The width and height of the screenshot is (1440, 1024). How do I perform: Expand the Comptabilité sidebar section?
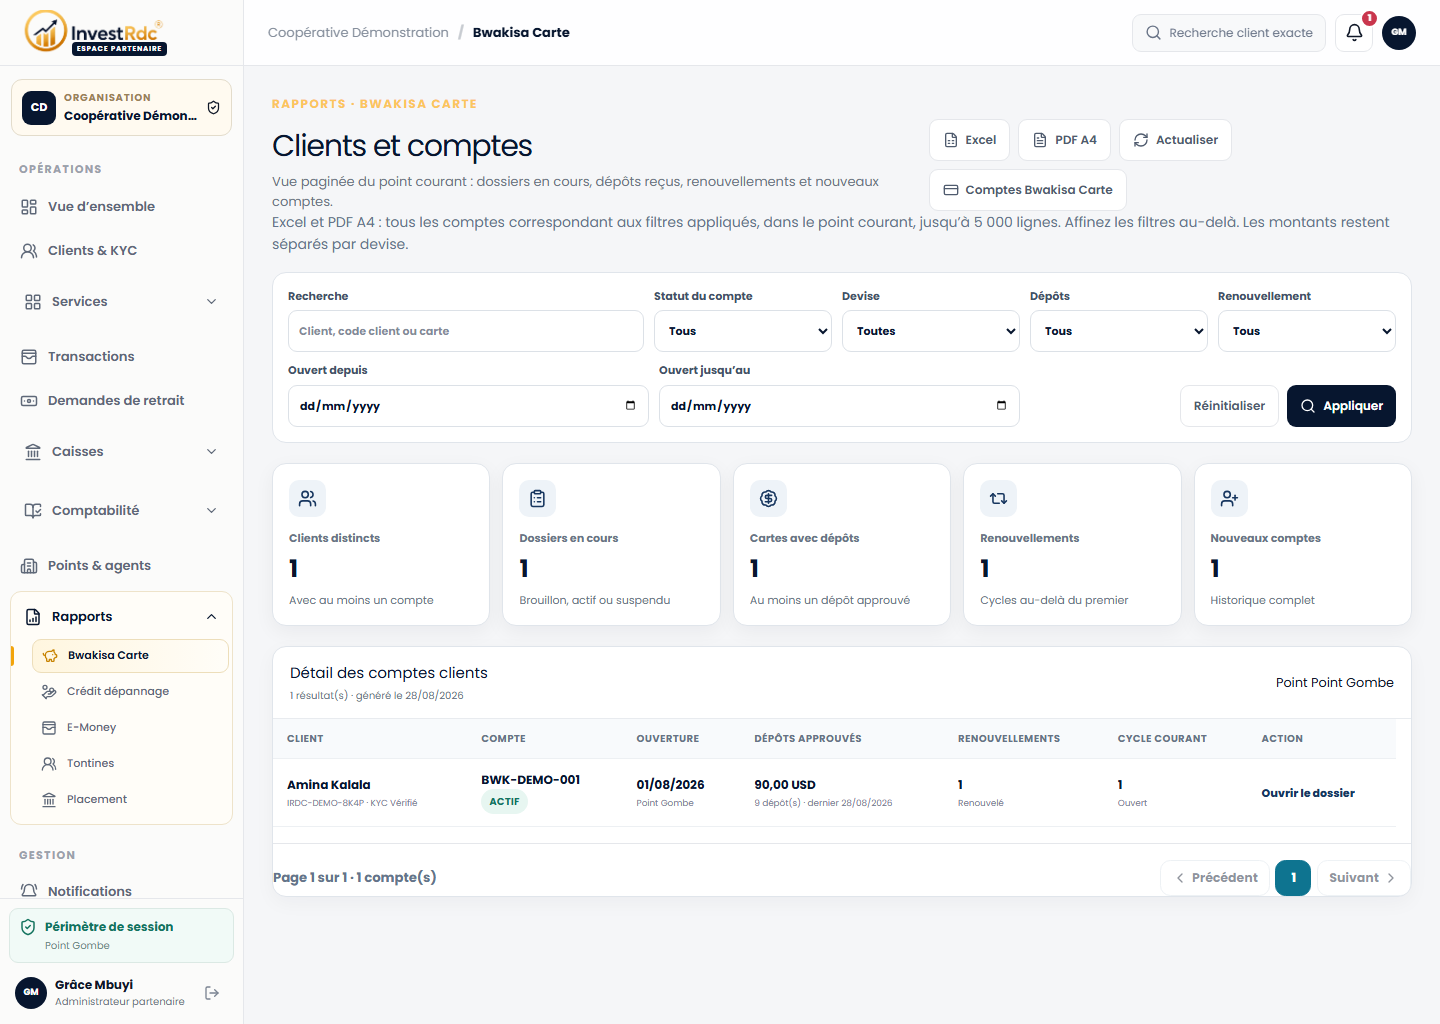coord(121,510)
